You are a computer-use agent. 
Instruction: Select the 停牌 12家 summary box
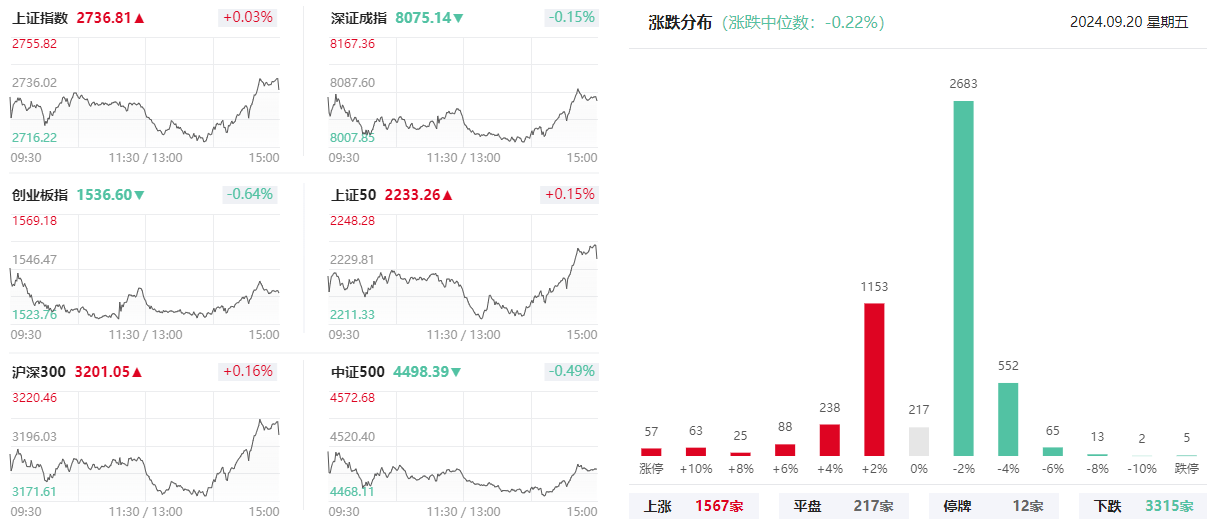992,506
